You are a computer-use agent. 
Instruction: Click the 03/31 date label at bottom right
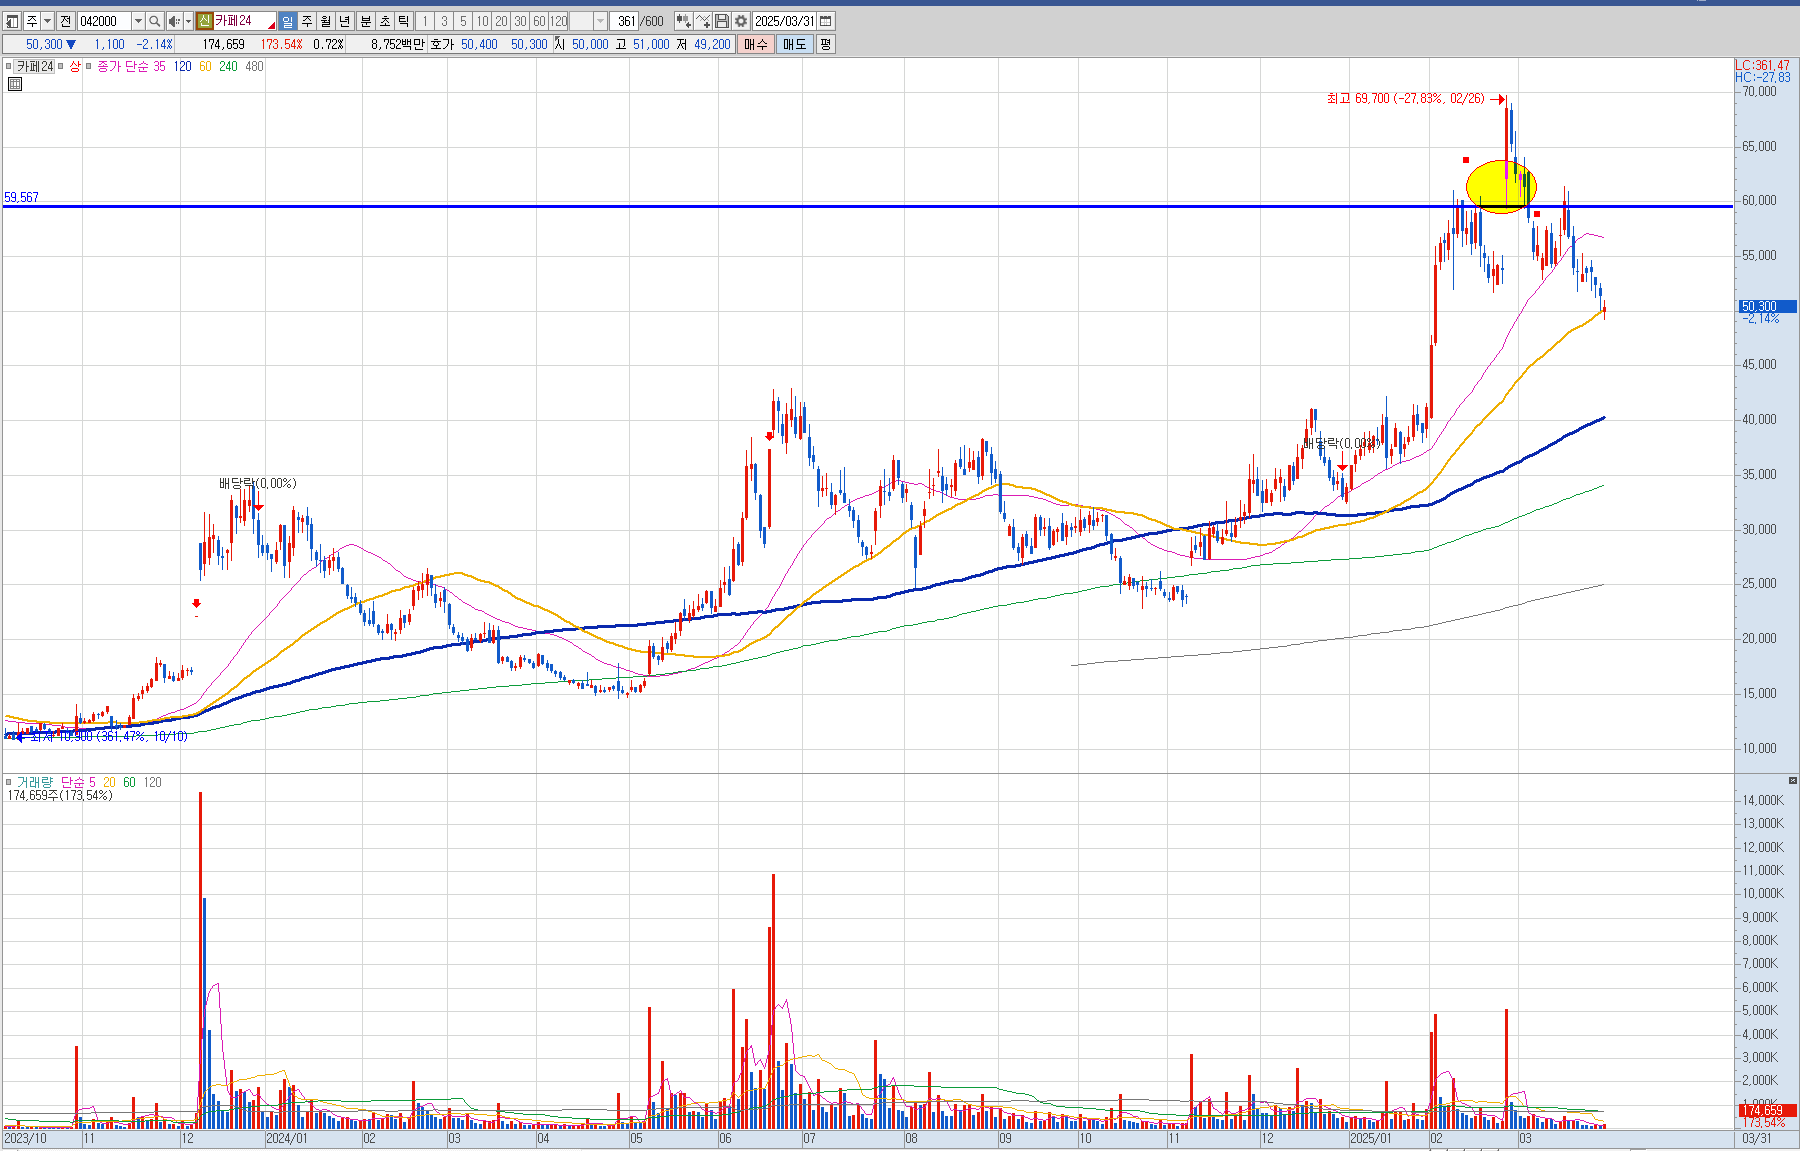(x=1757, y=1138)
